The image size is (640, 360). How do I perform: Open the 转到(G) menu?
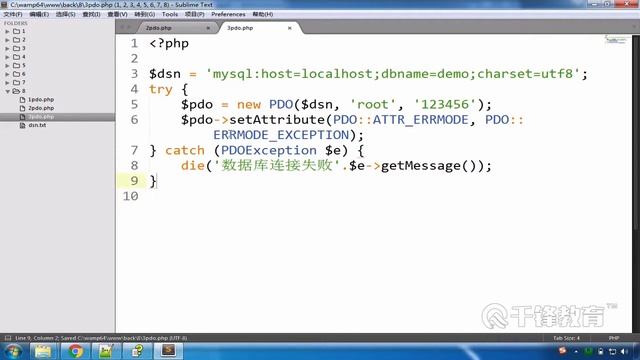[x=144, y=14]
